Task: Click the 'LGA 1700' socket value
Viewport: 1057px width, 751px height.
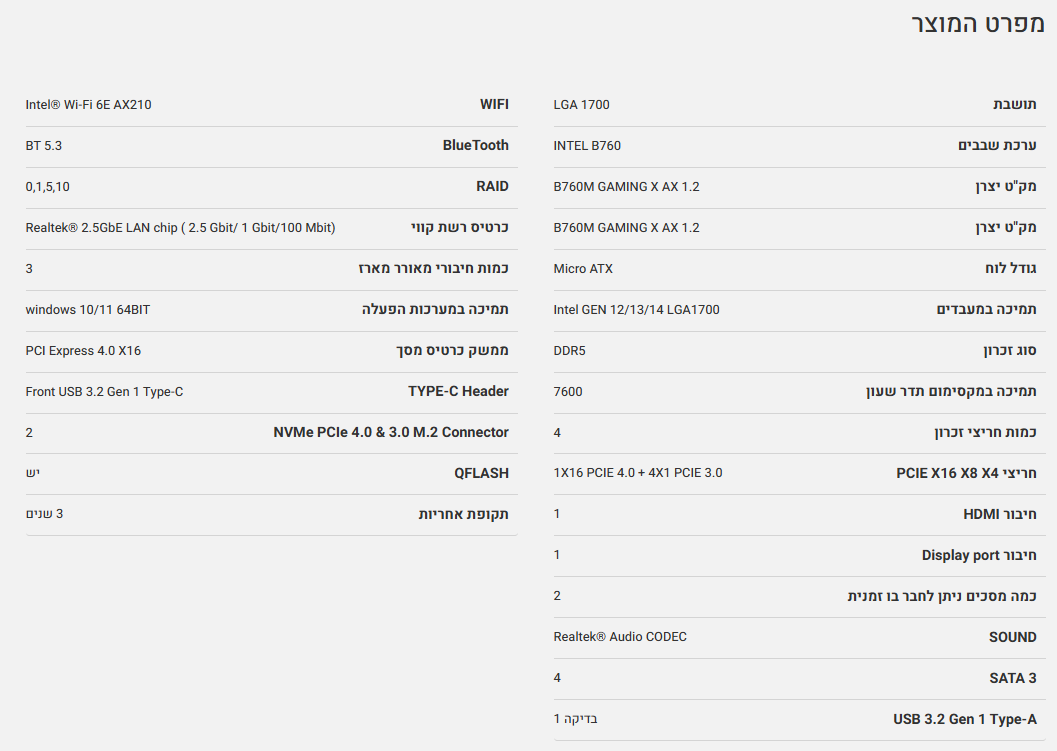Action: (581, 104)
